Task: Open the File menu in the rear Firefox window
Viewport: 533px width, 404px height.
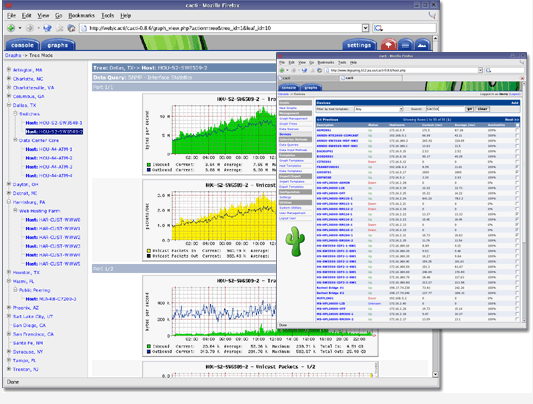Action: point(11,16)
